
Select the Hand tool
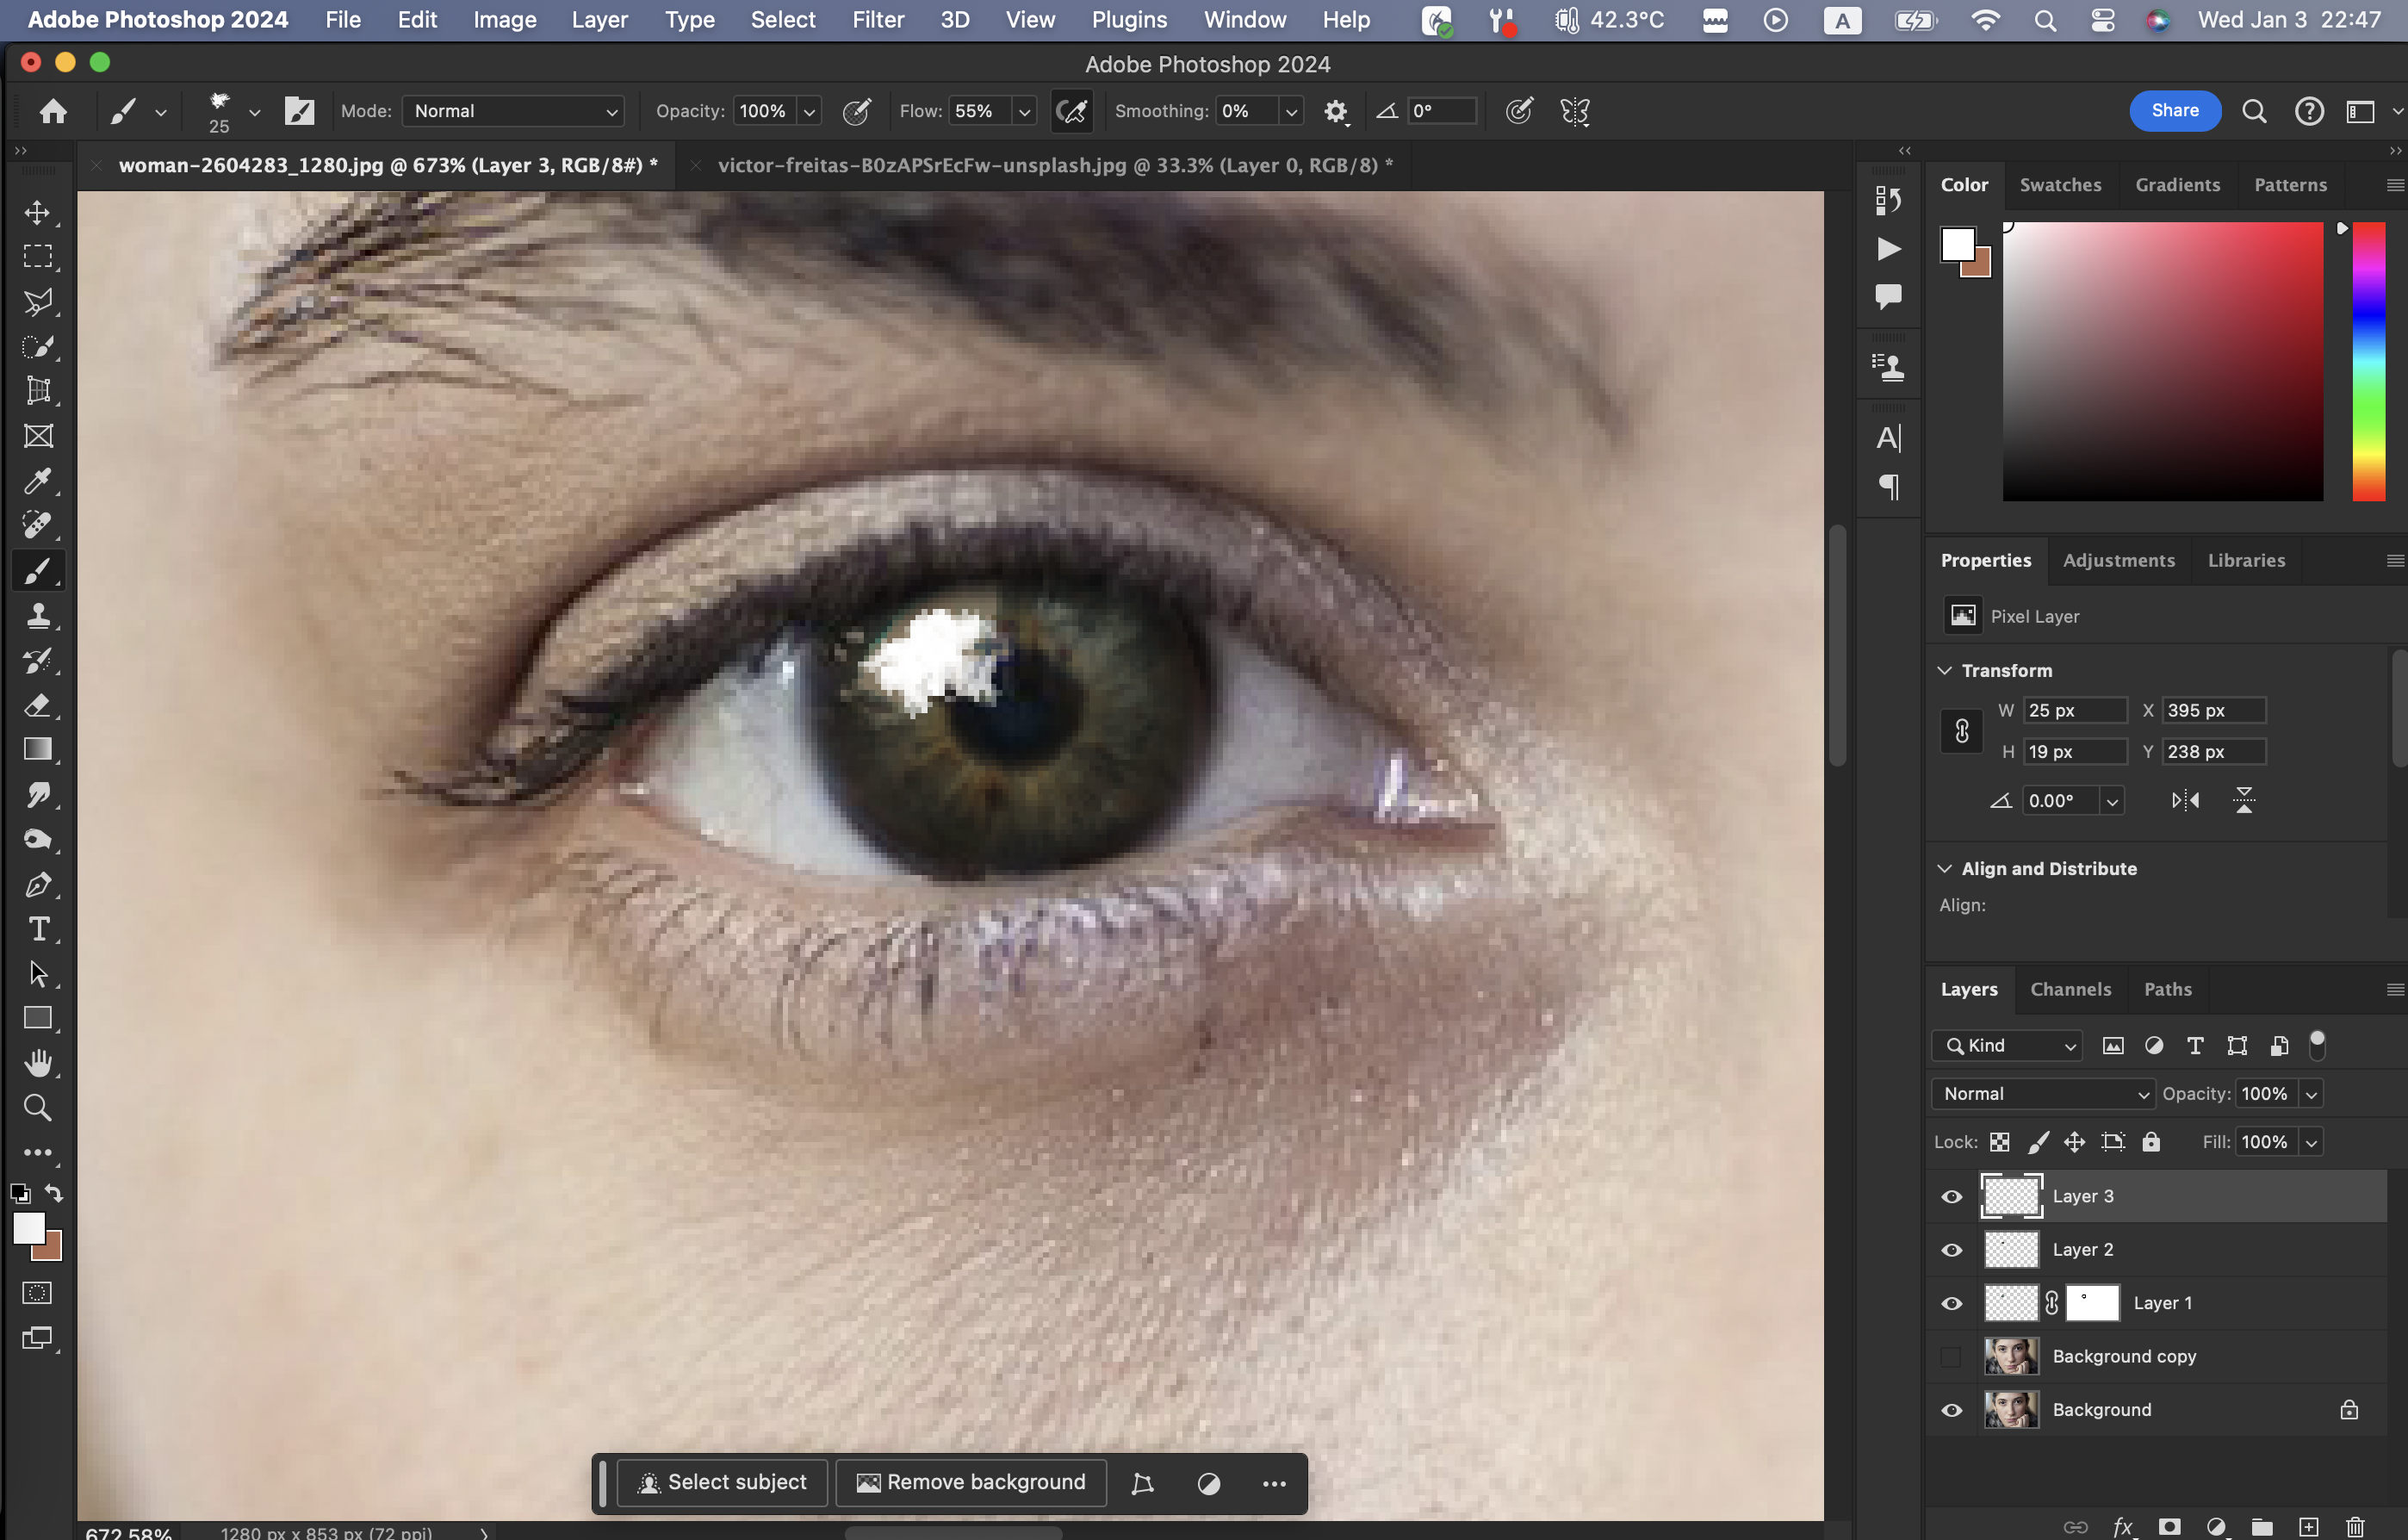pyautogui.click(x=38, y=1062)
